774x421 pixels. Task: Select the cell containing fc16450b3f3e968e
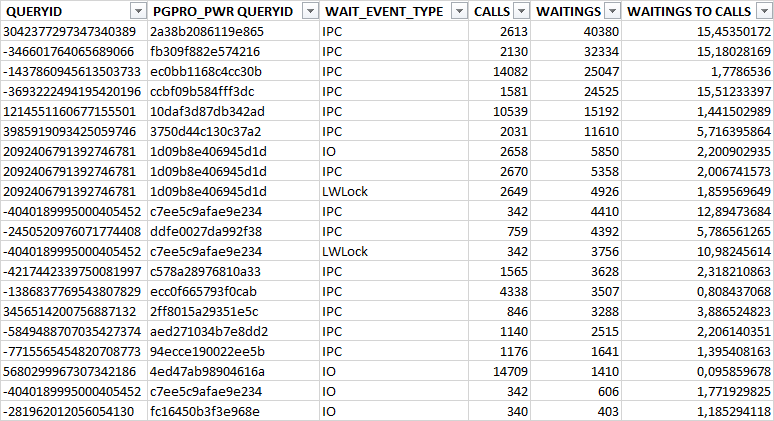pos(205,411)
